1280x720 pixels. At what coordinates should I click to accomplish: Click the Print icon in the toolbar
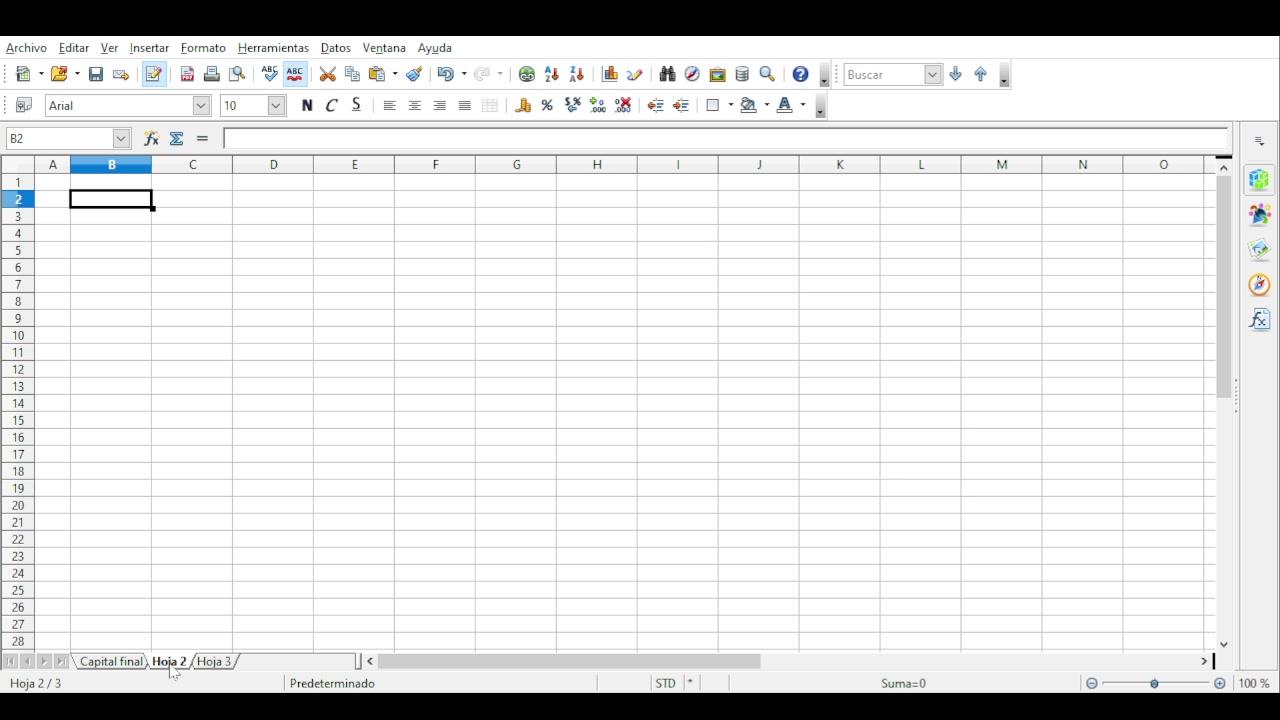(x=211, y=74)
